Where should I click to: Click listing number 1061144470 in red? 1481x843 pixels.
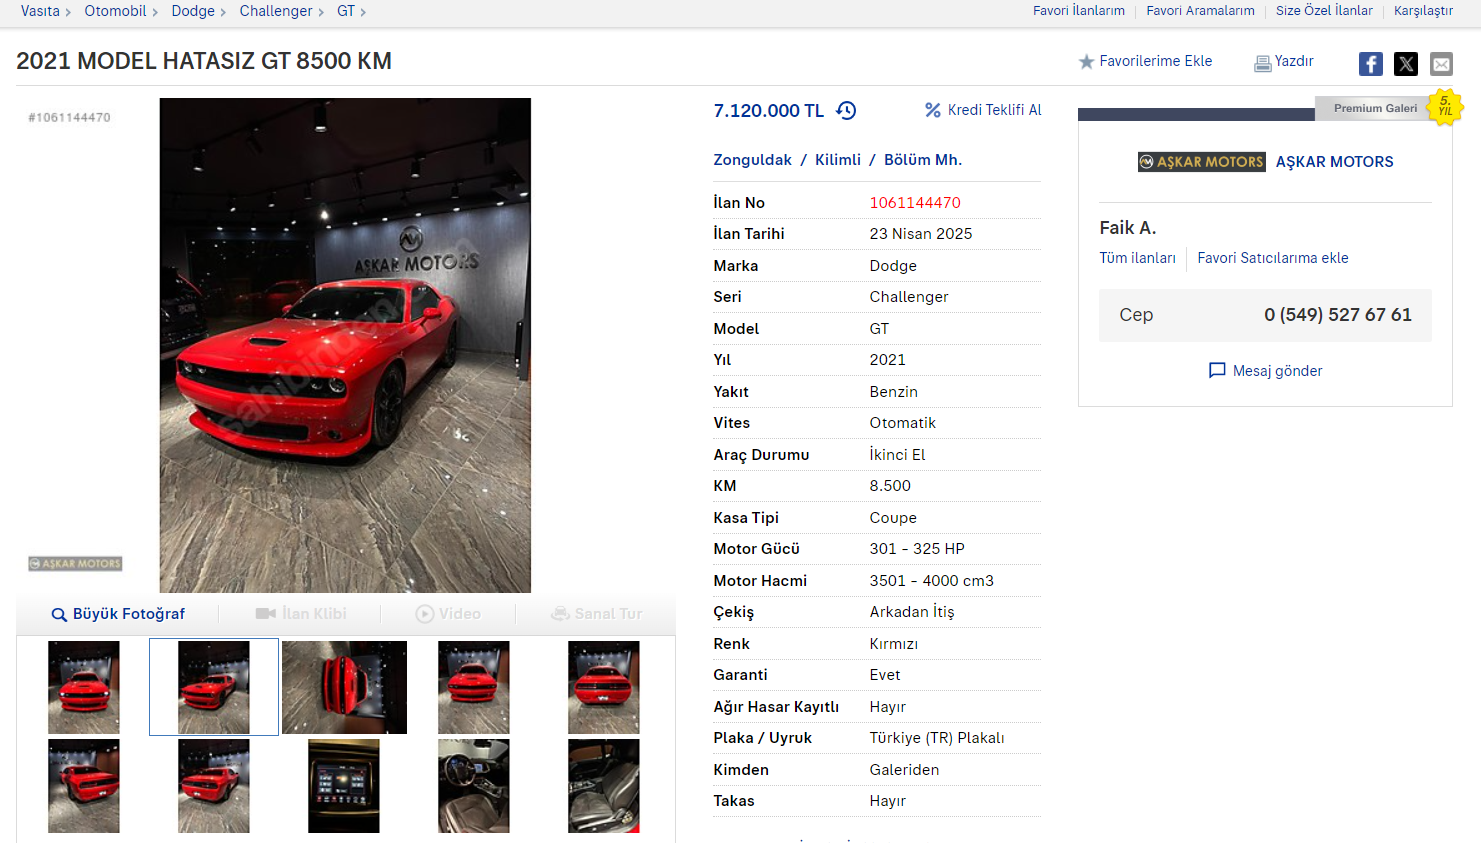point(915,203)
